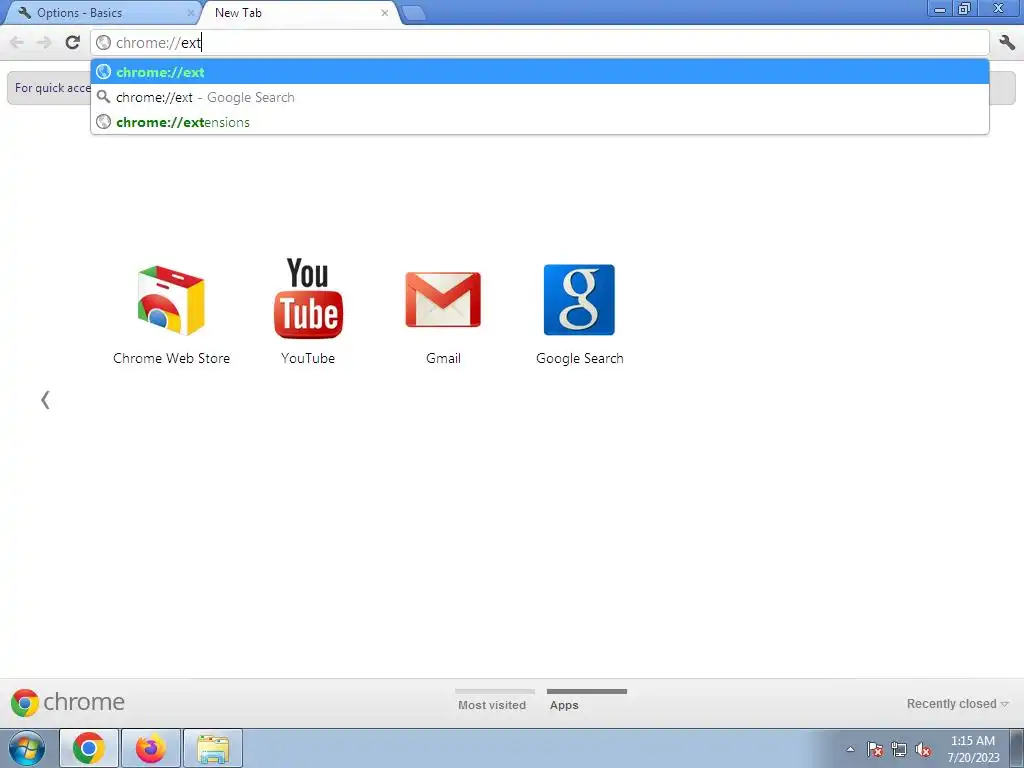1024x768 pixels.
Task: Click the browser forward arrow
Action: 44,43
